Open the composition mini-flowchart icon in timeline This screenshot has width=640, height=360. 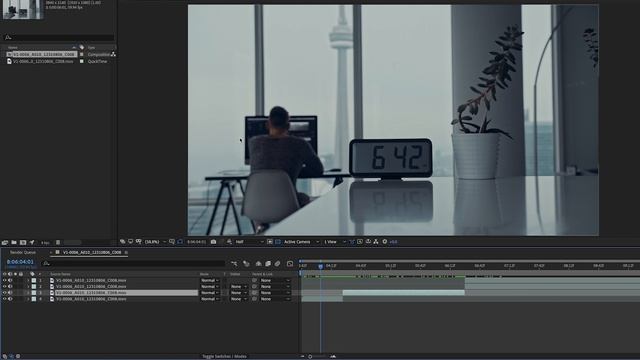[x=234, y=264]
